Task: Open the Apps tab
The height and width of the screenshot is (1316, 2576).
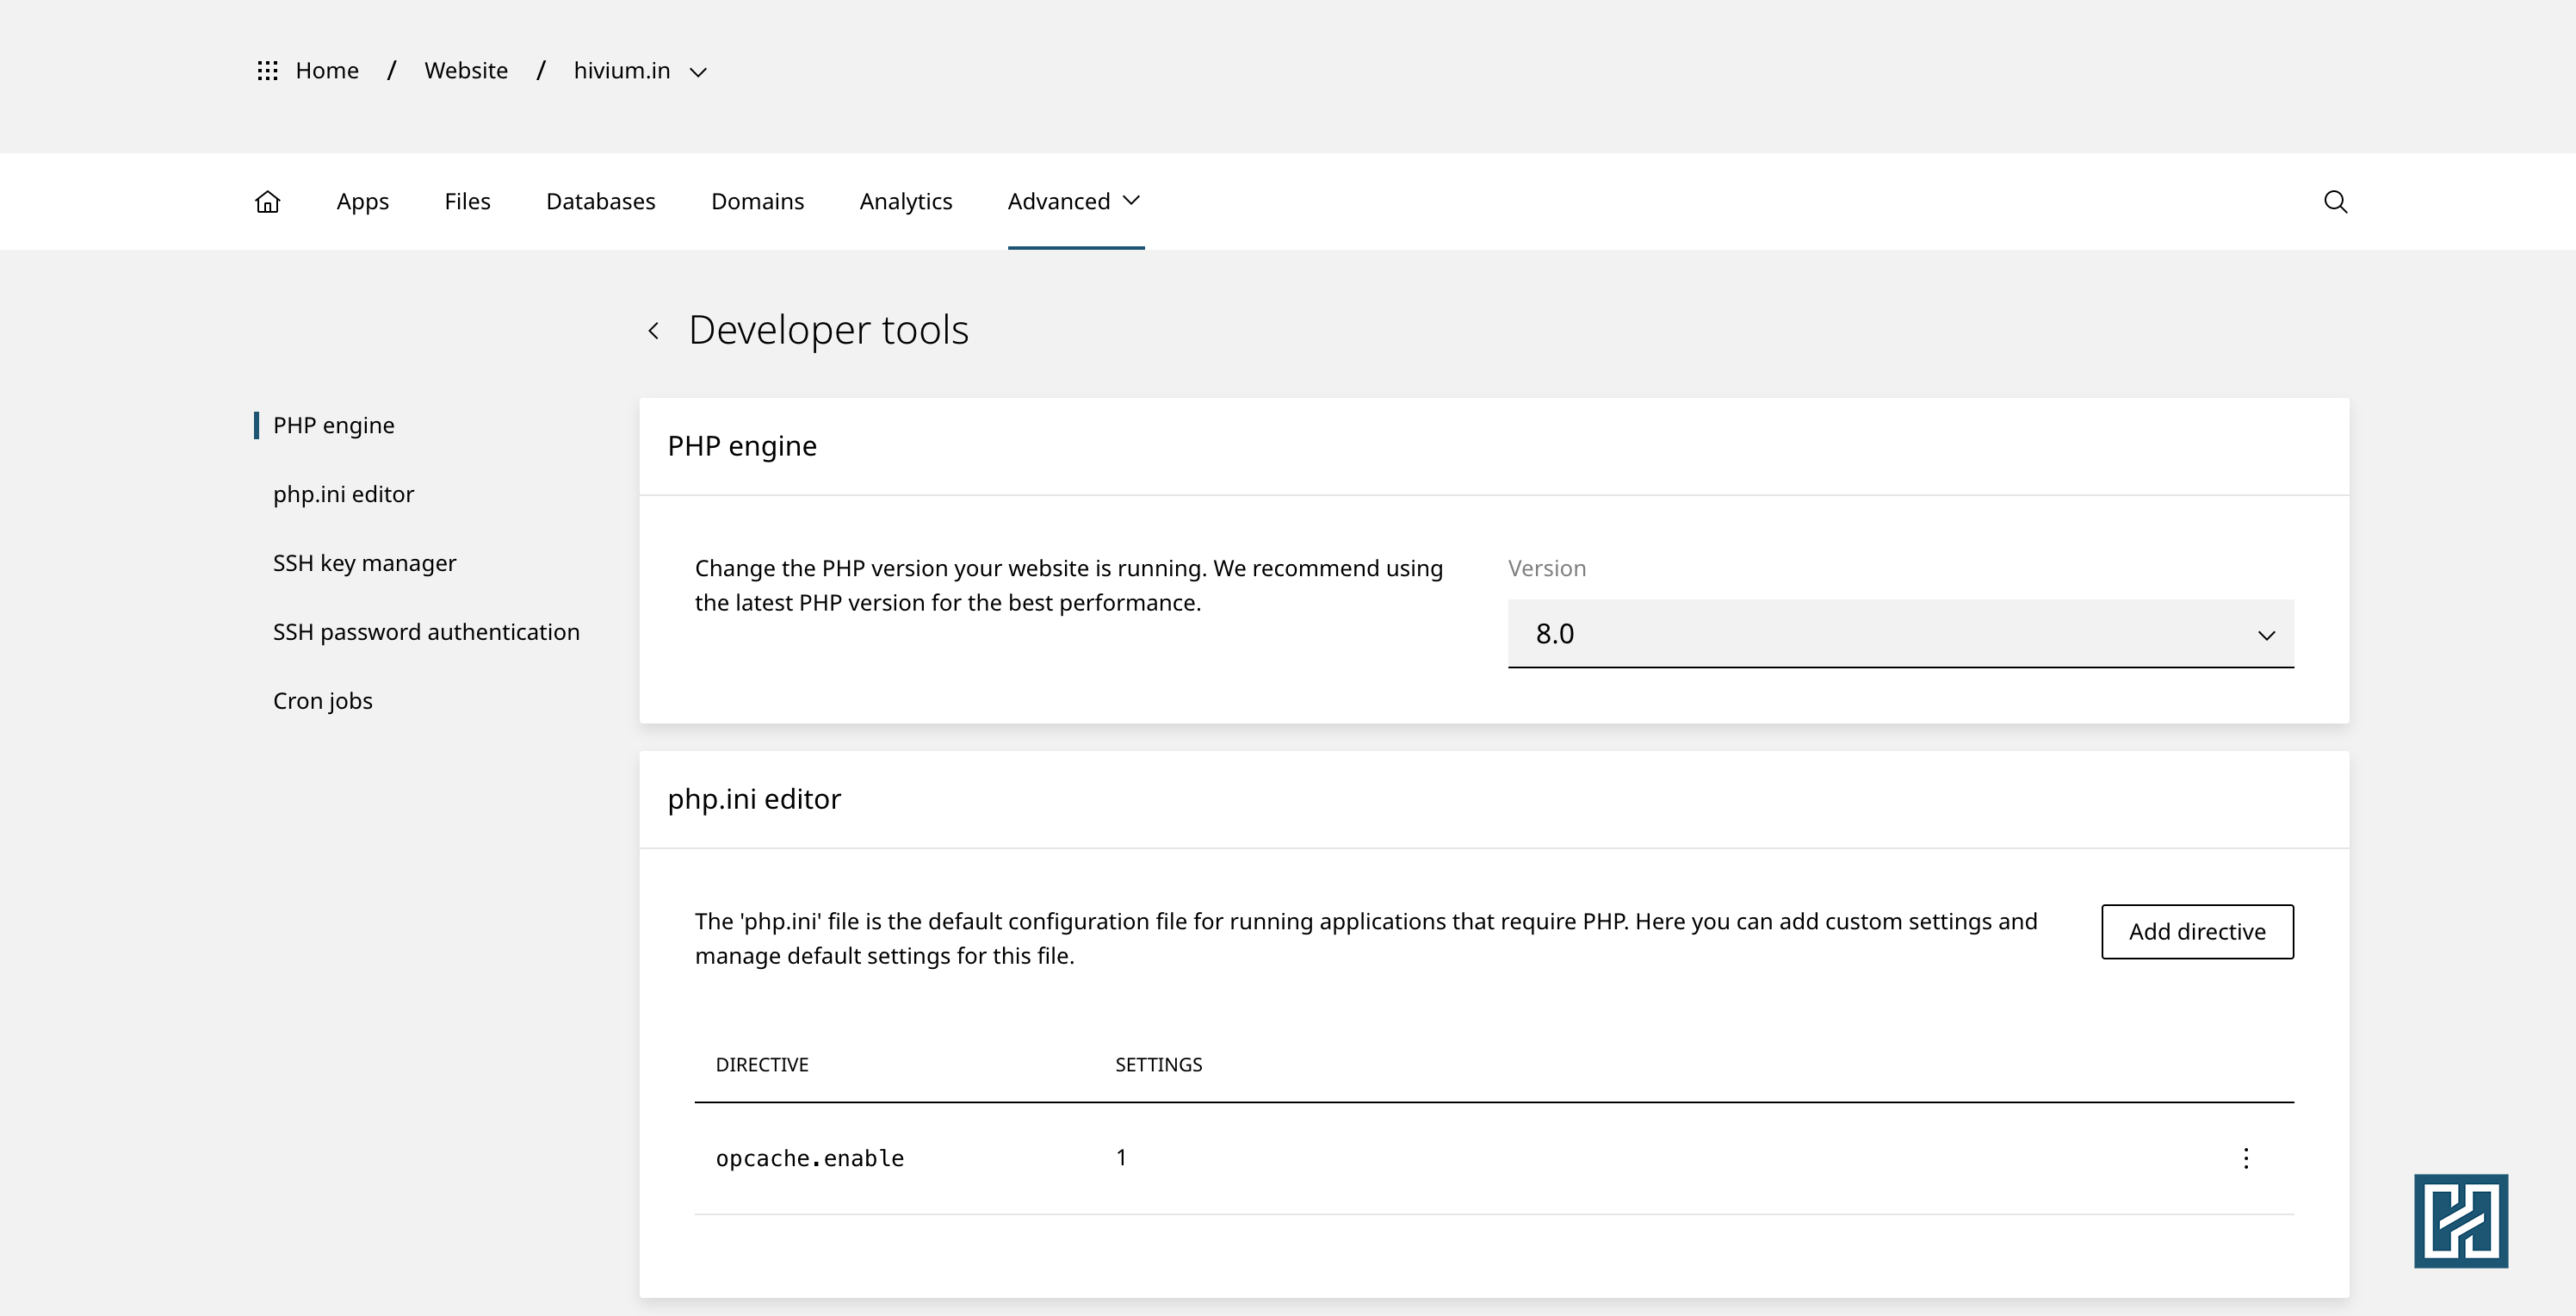Action: (362, 201)
